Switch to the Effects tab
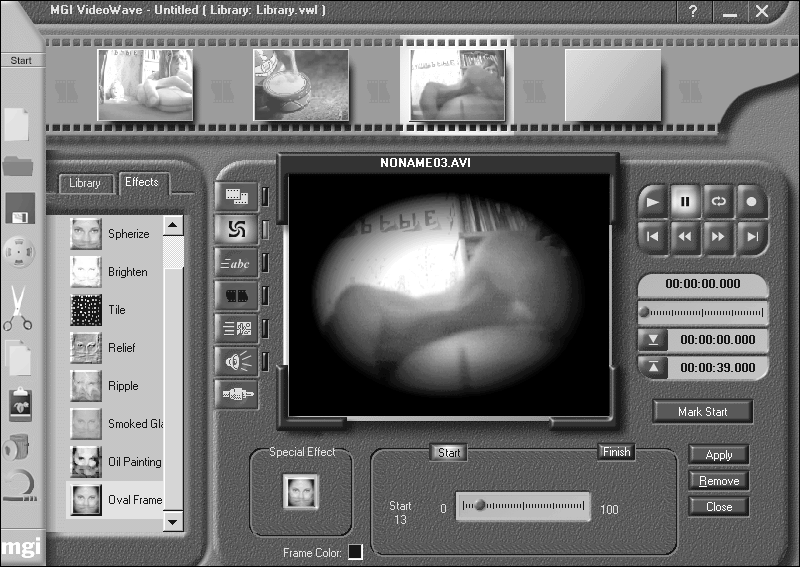This screenshot has height=567, width=800. coord(142,182)
